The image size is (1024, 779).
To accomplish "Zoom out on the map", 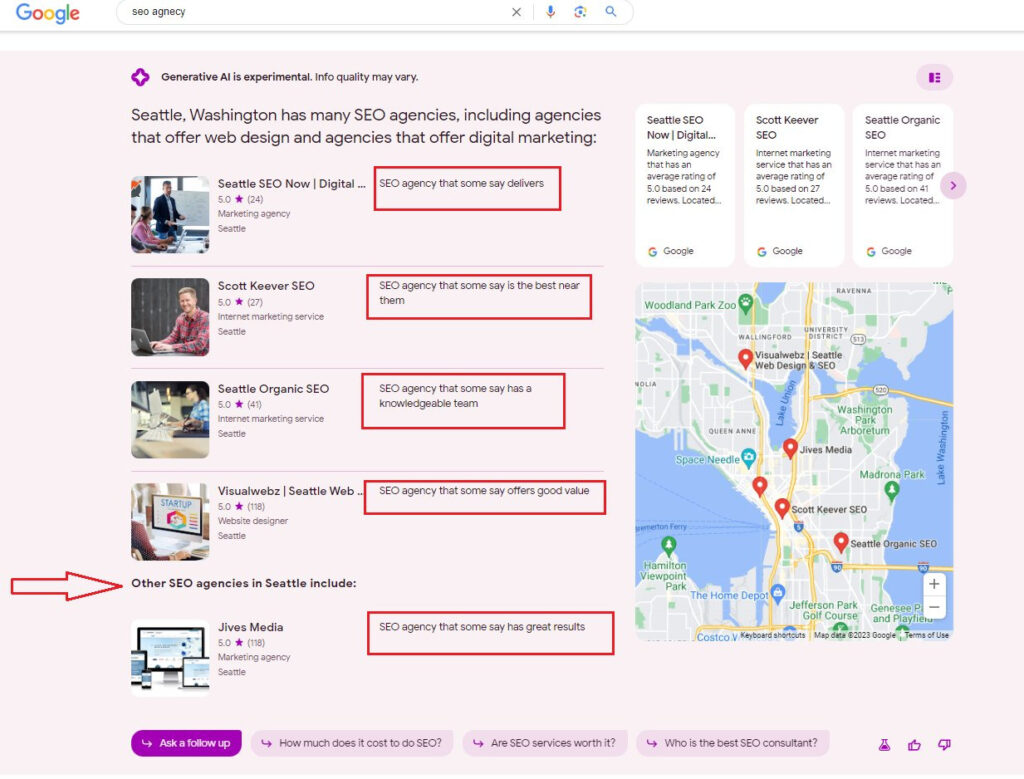I will tap(933, 607).
